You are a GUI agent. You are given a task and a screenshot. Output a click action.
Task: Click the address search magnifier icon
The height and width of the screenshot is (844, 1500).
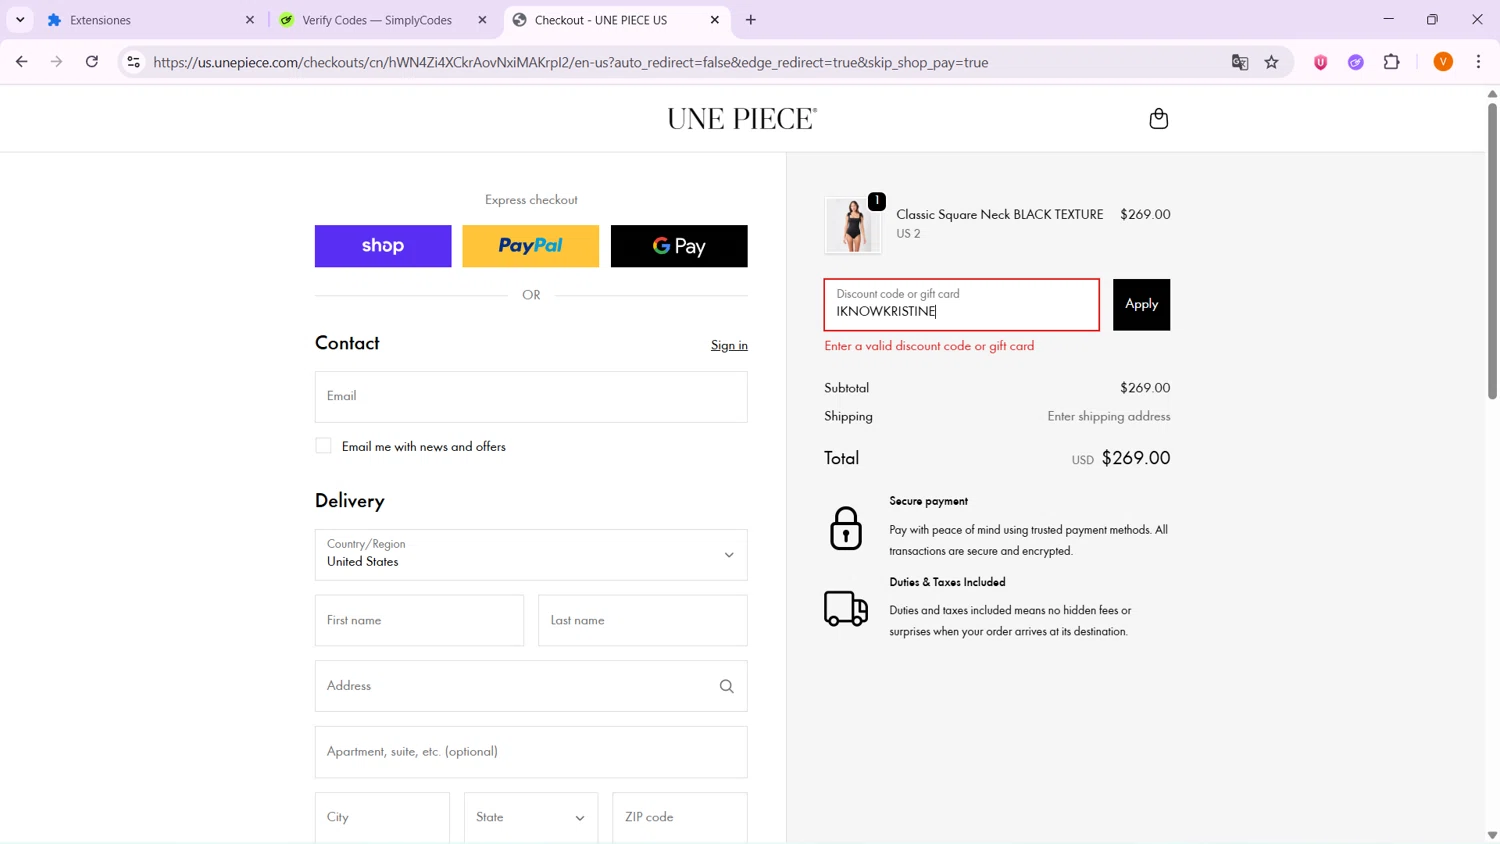tap(727, 686)
